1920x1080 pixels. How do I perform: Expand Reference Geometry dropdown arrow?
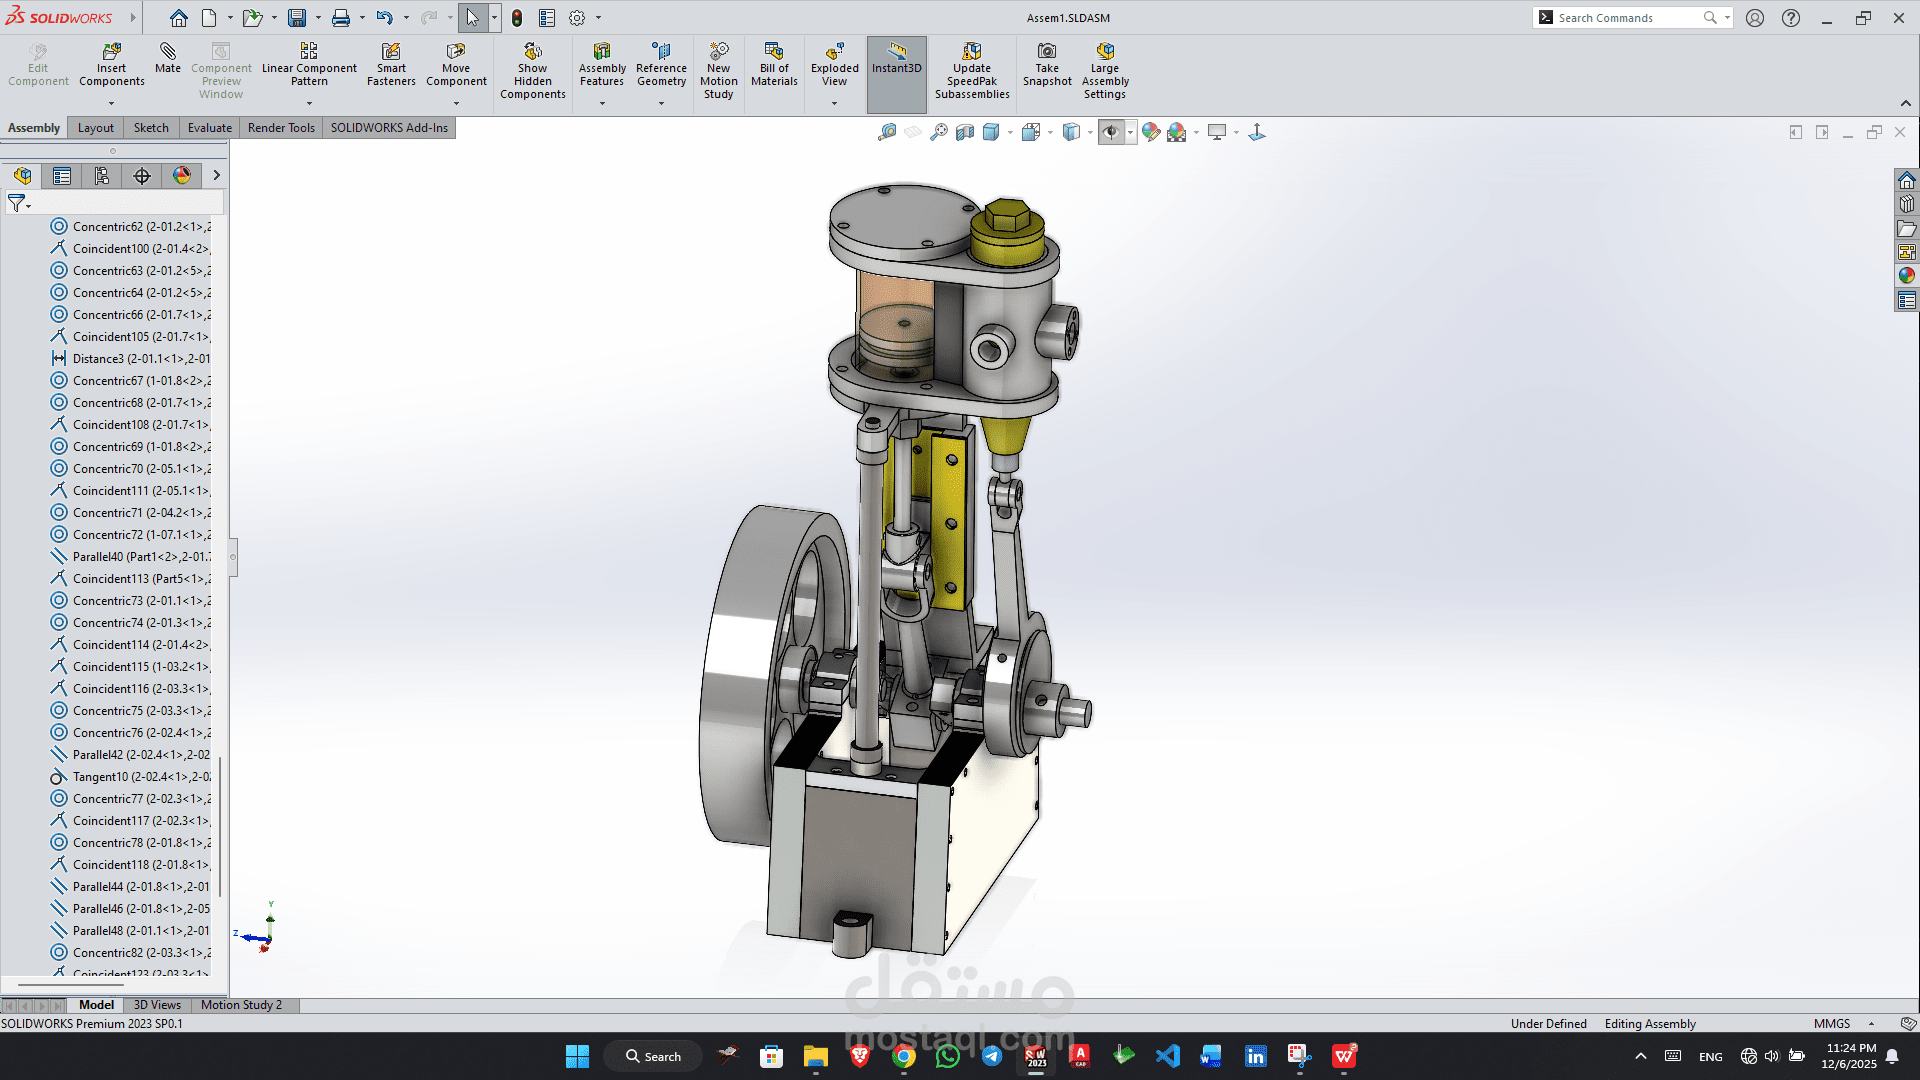coord(661,103)
